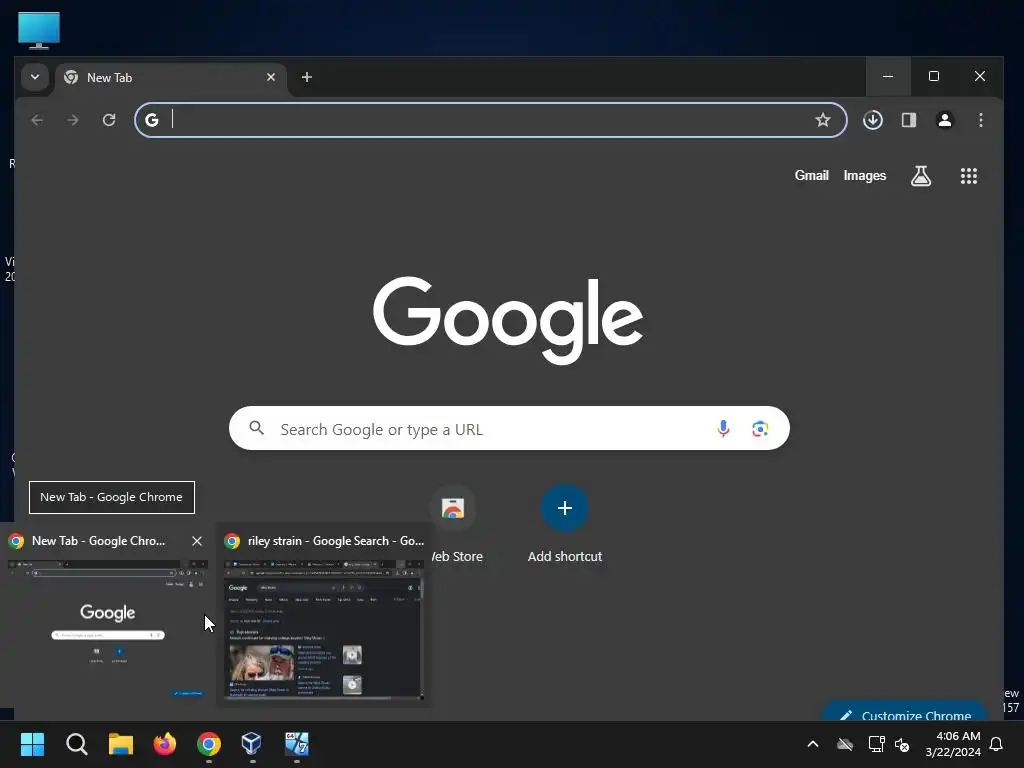This screenshot has height=768, width=1024.
Task: Open the Chrome profile icon
Action: [x=944, y=120]
